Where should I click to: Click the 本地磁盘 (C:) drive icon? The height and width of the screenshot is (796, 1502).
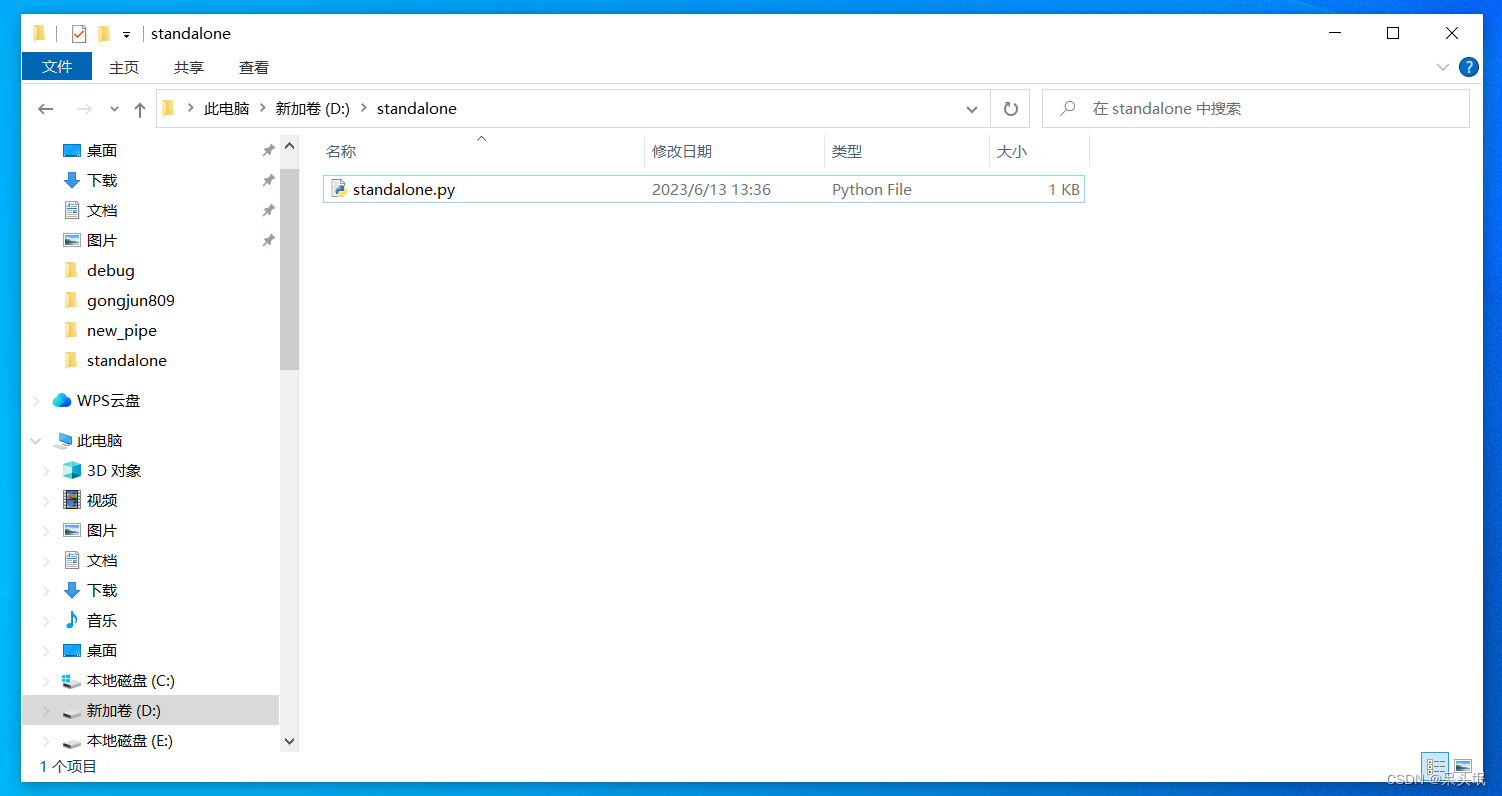71,681
